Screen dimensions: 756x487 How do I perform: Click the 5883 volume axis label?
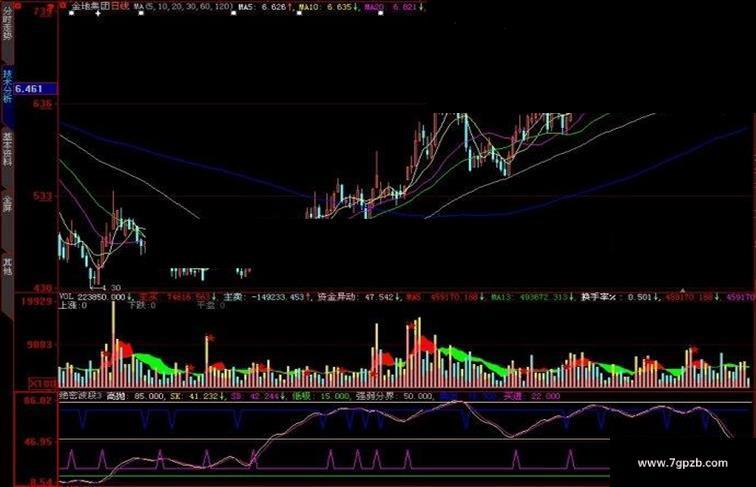[x=40, y=345]
